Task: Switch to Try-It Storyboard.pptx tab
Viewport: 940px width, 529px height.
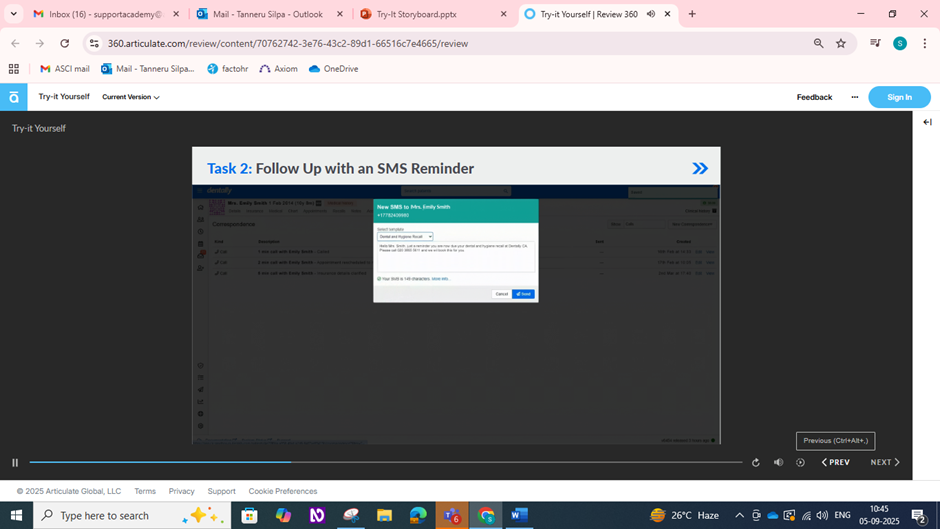Action: pos(428,14)
